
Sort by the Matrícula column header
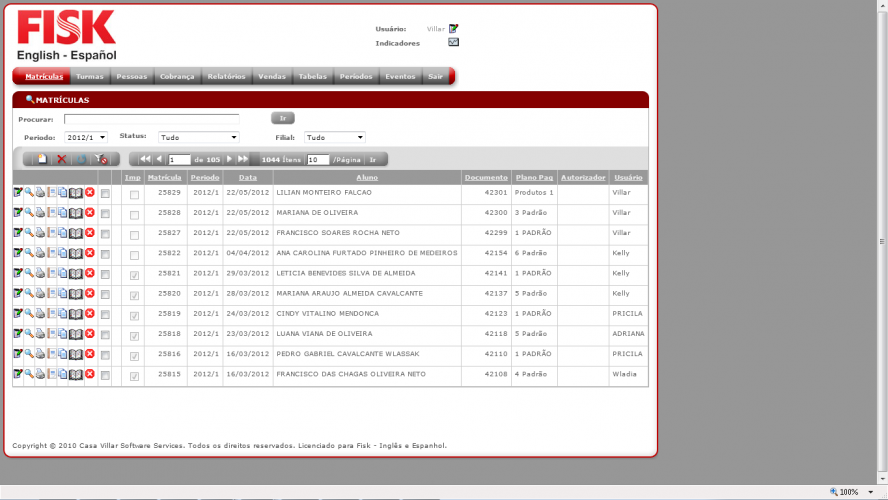click(164, 177)
